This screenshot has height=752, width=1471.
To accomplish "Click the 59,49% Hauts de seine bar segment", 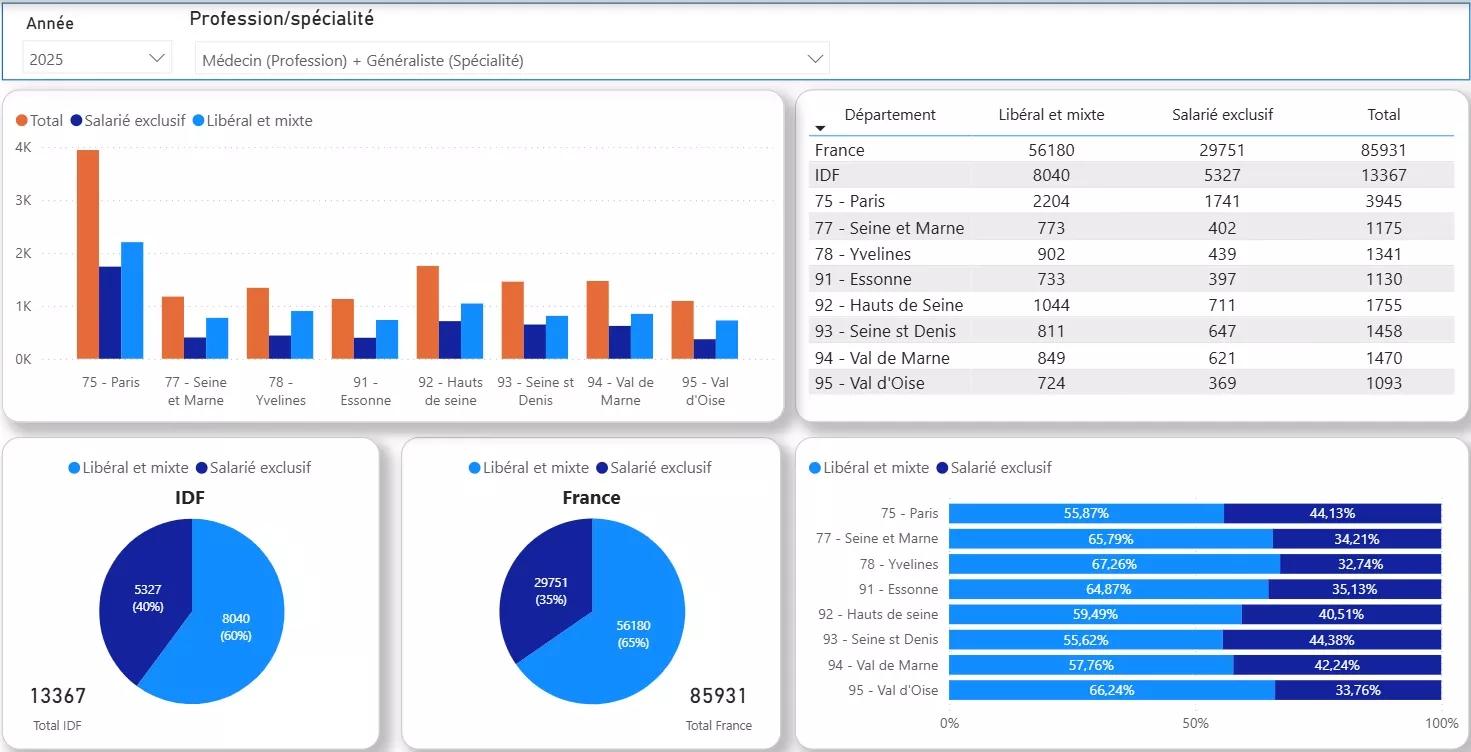I will click(1095, 615).
